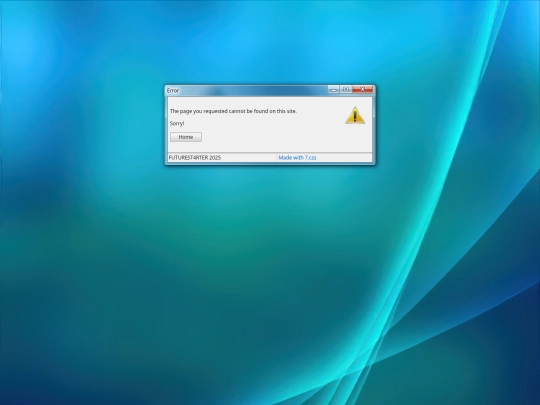Click the 'Sorry!' text
This screenshot has width=540, height=405.
click(x=177, y=123)
